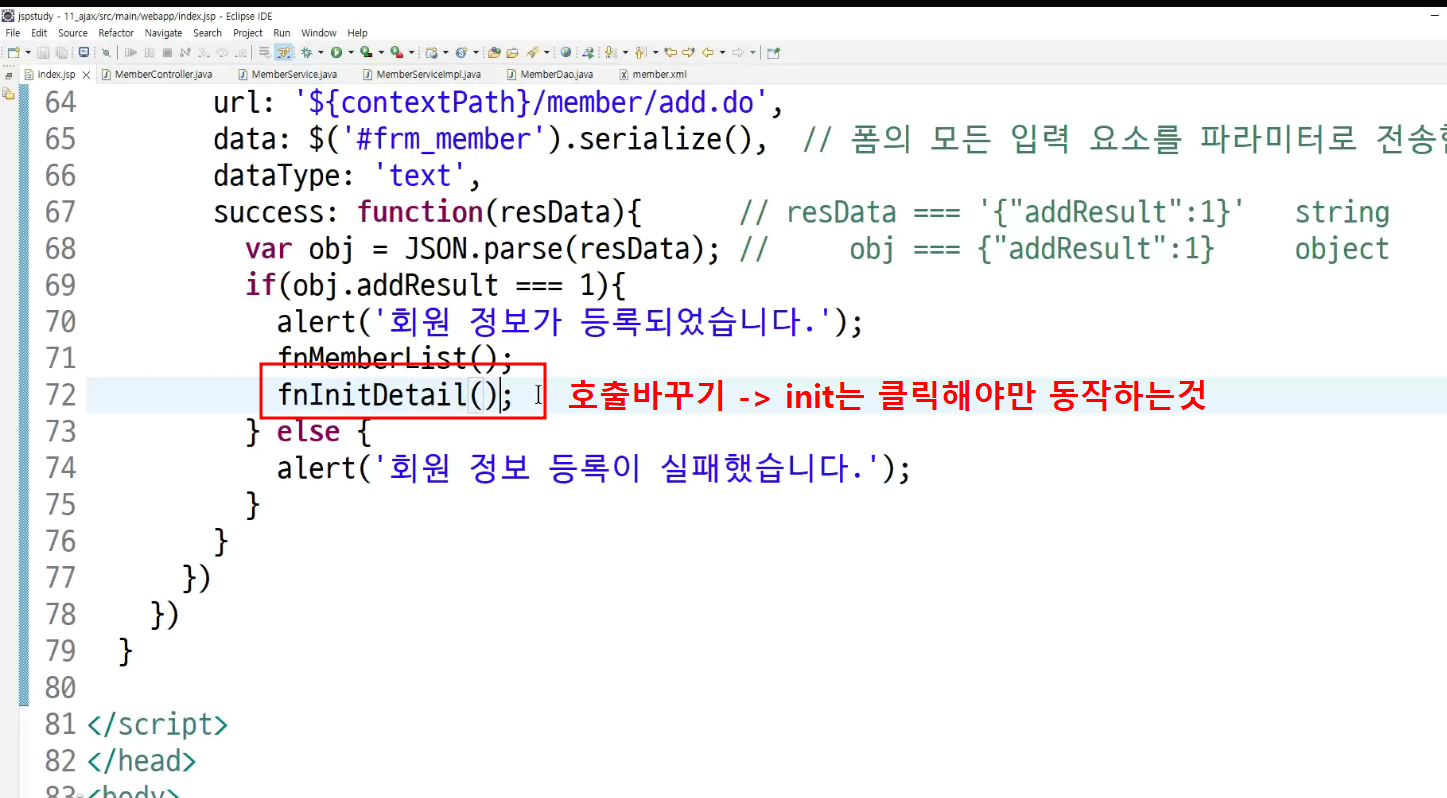
Task: Click the green bug Debug icon
Action: click(306, 52)
